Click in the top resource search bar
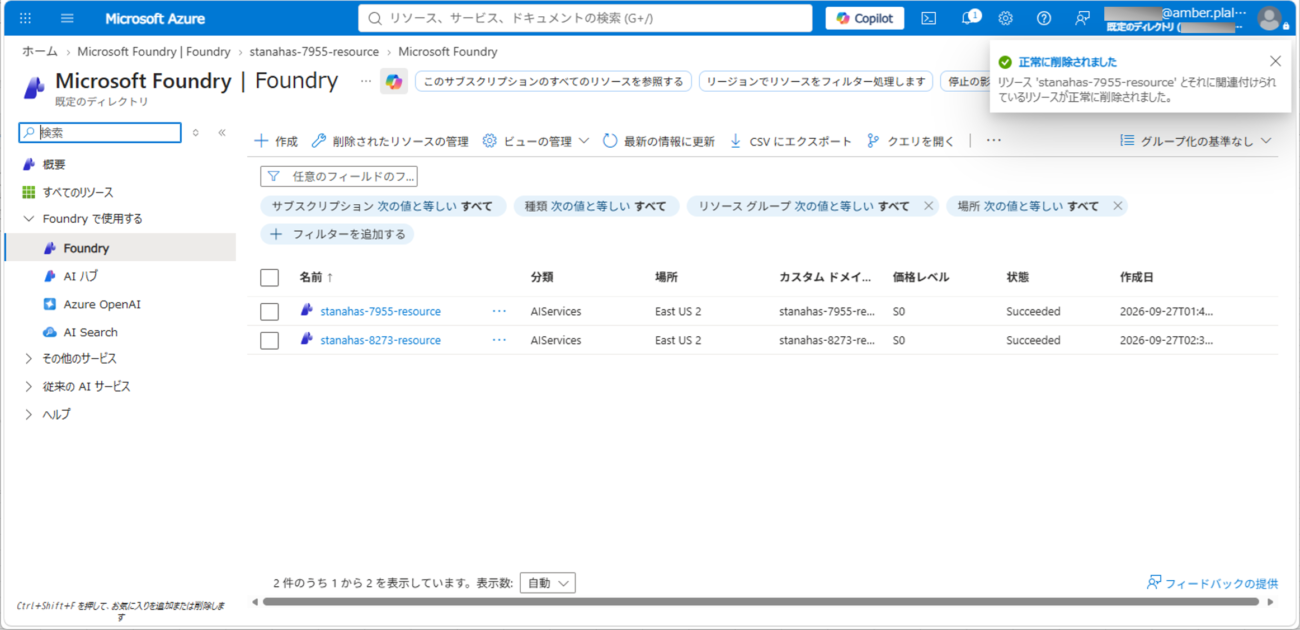 point(585,18)
